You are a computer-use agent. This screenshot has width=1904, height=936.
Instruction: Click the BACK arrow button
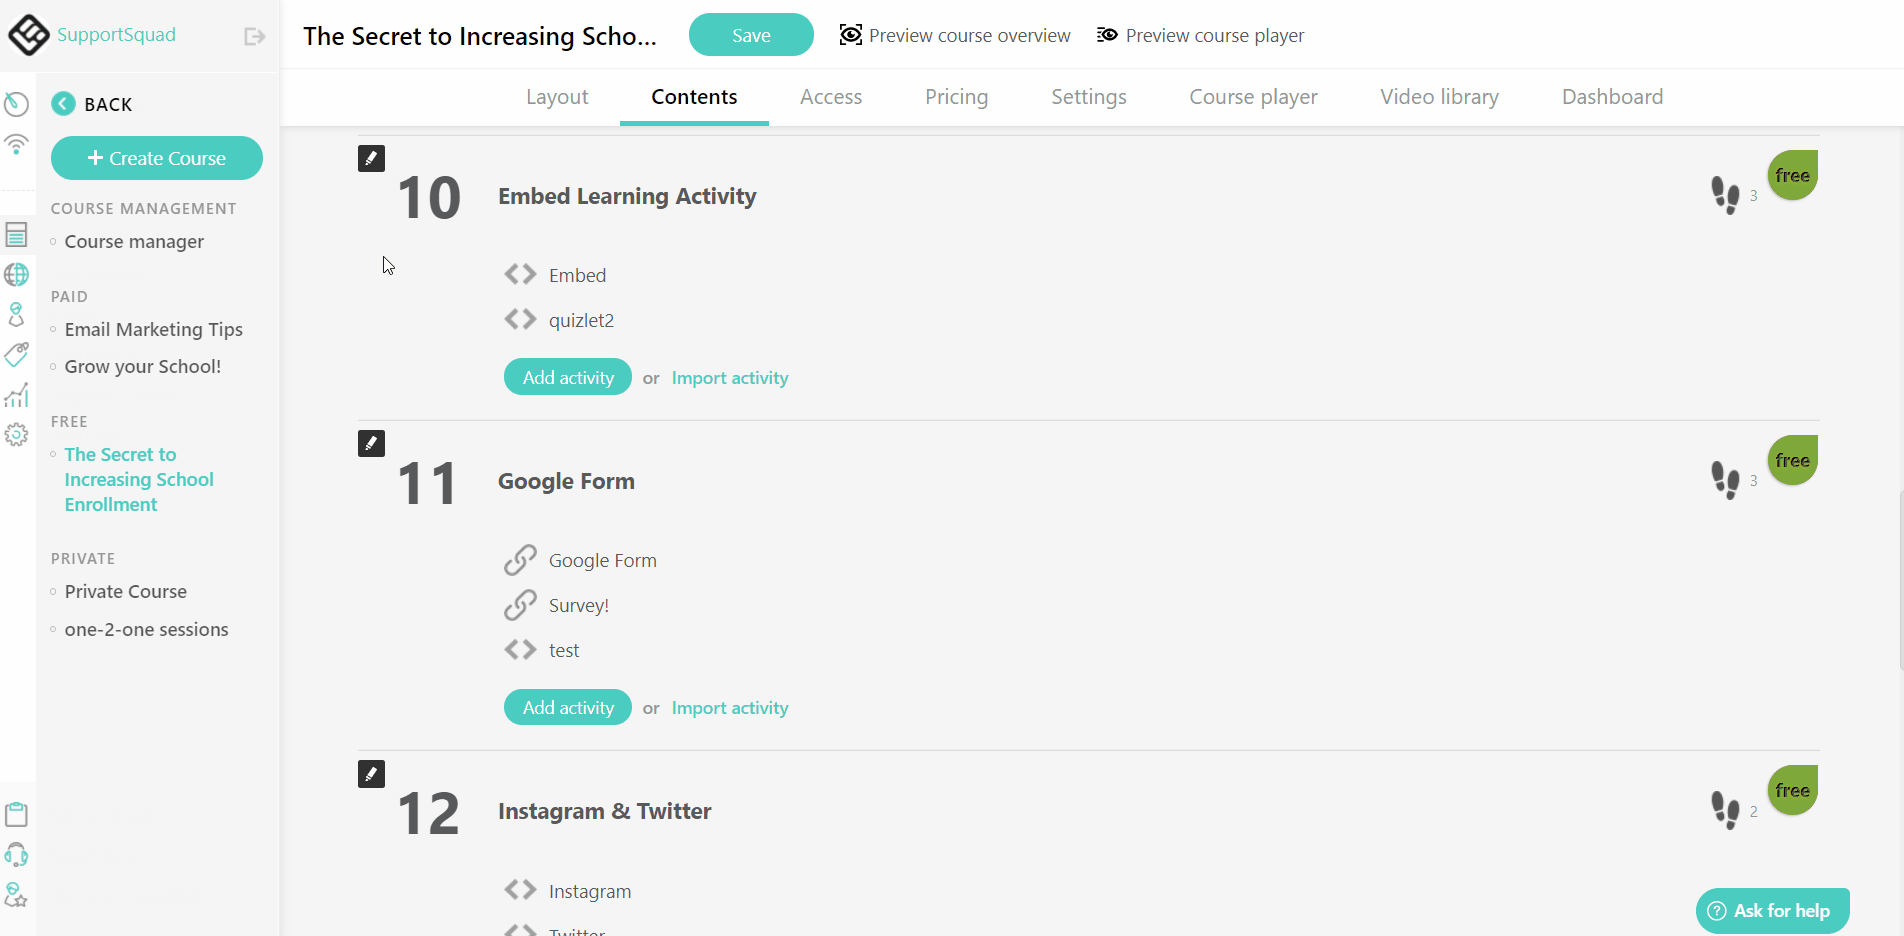pos(63,103)
